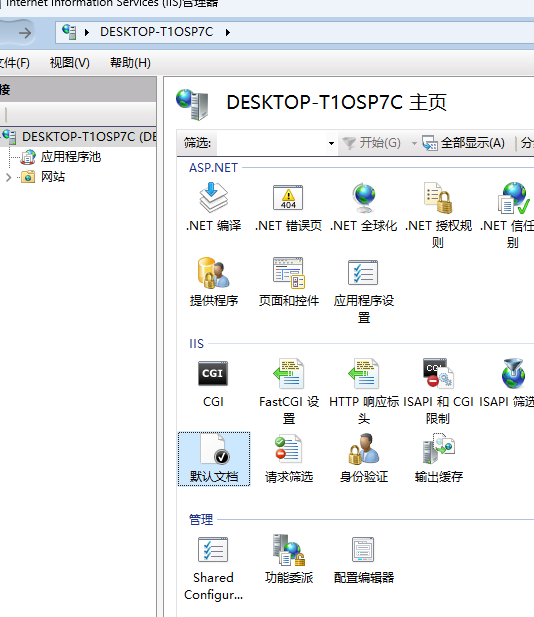This screenshot has width=534, height=617.
Task: Click the server icon in the address bar
Action: pyautogui.click(x=69, y=32)
